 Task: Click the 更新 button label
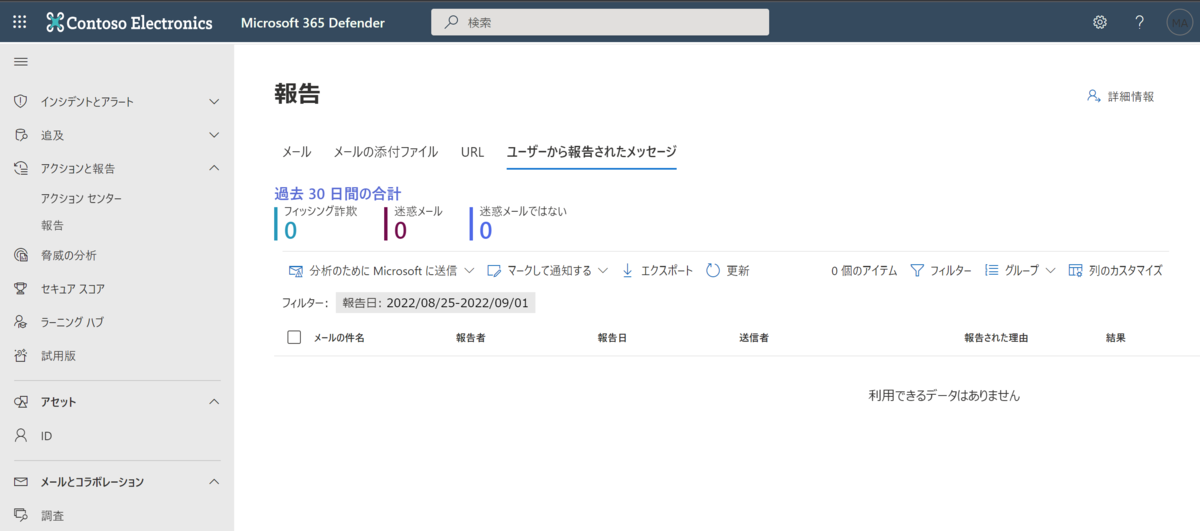(738, 270)
